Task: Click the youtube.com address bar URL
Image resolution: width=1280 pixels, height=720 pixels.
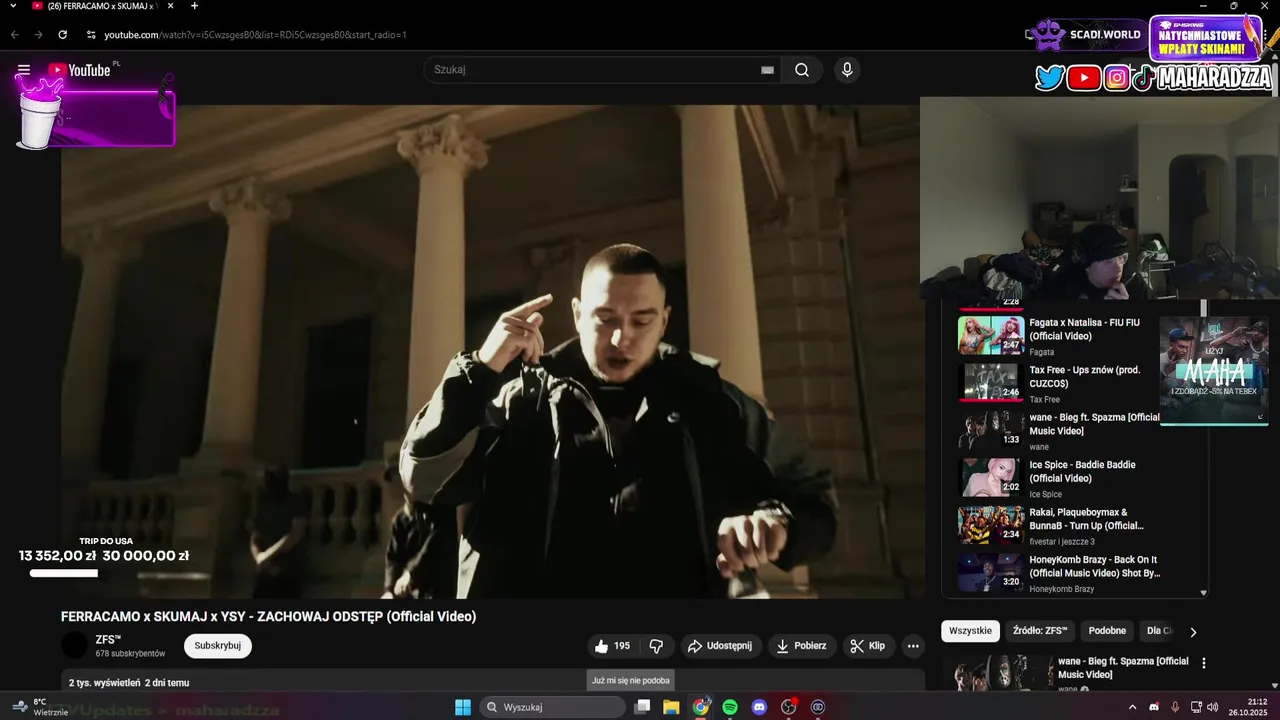Action: pos(255,35)
